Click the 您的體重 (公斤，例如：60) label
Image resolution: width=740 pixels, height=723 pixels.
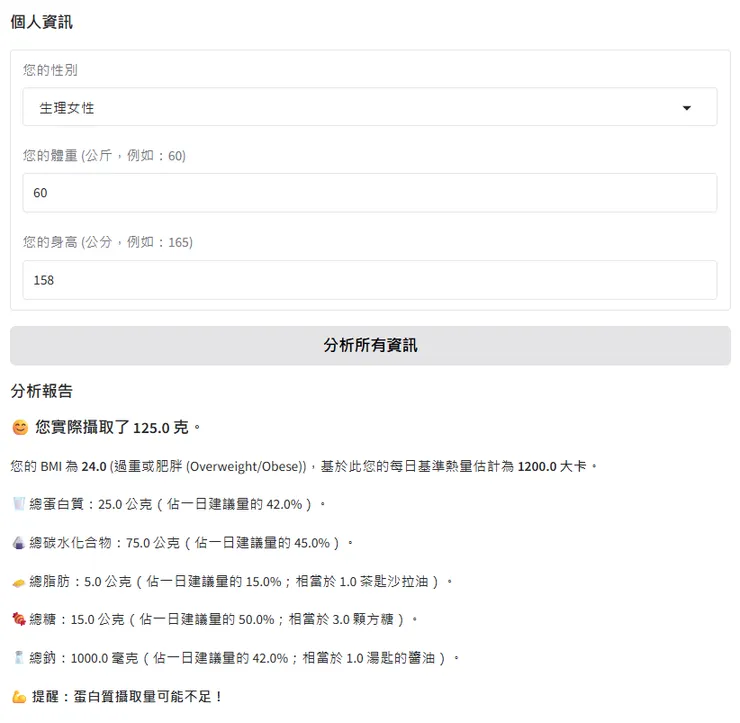pos(104,155)
